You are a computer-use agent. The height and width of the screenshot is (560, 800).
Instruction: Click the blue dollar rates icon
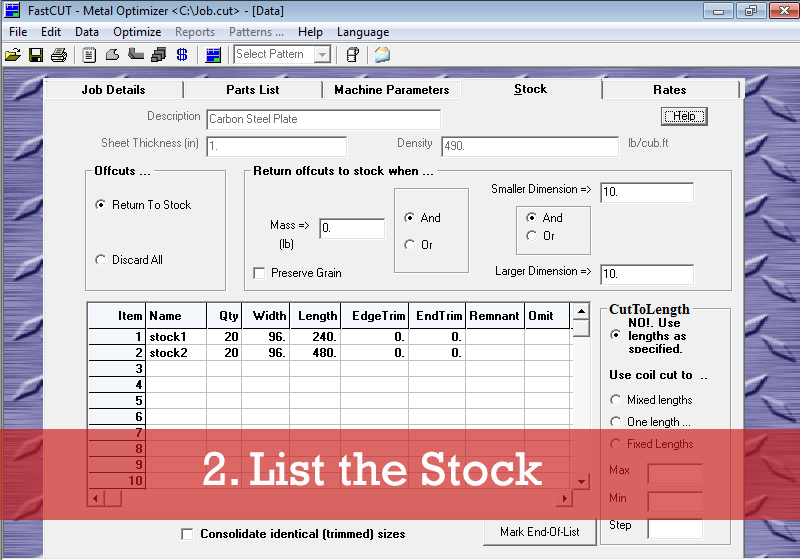tap(182, 55)
